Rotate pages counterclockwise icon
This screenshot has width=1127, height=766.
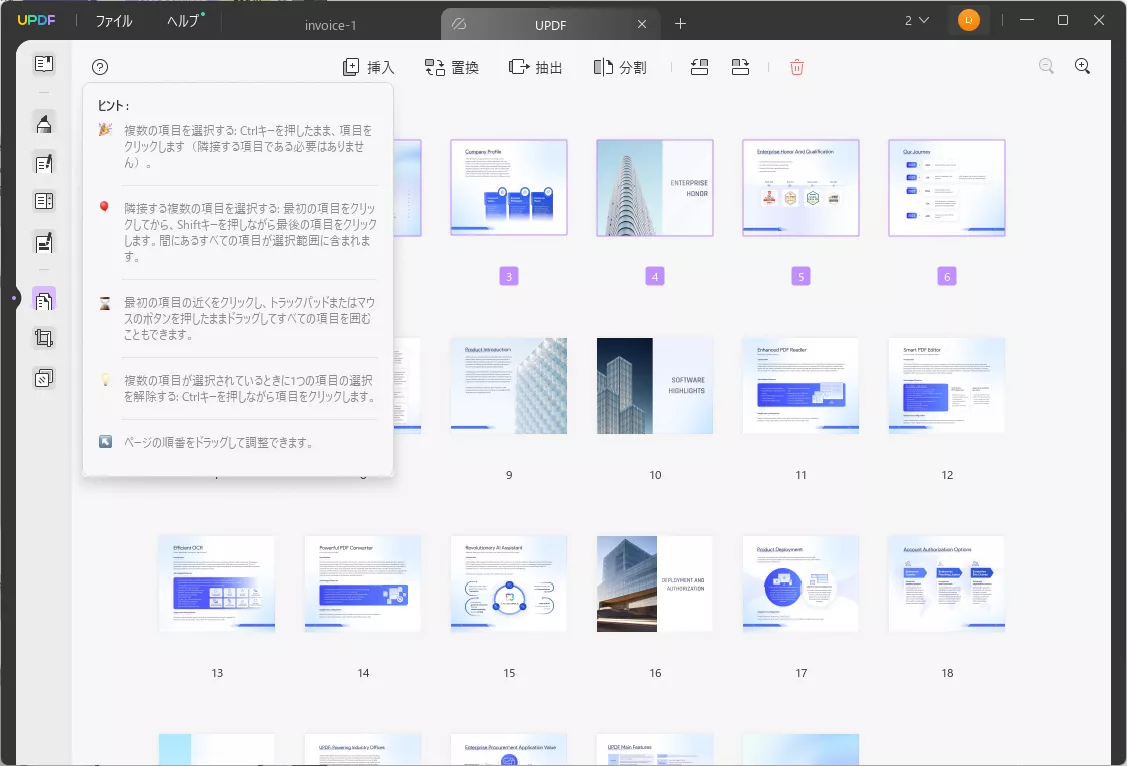[699, 68]
